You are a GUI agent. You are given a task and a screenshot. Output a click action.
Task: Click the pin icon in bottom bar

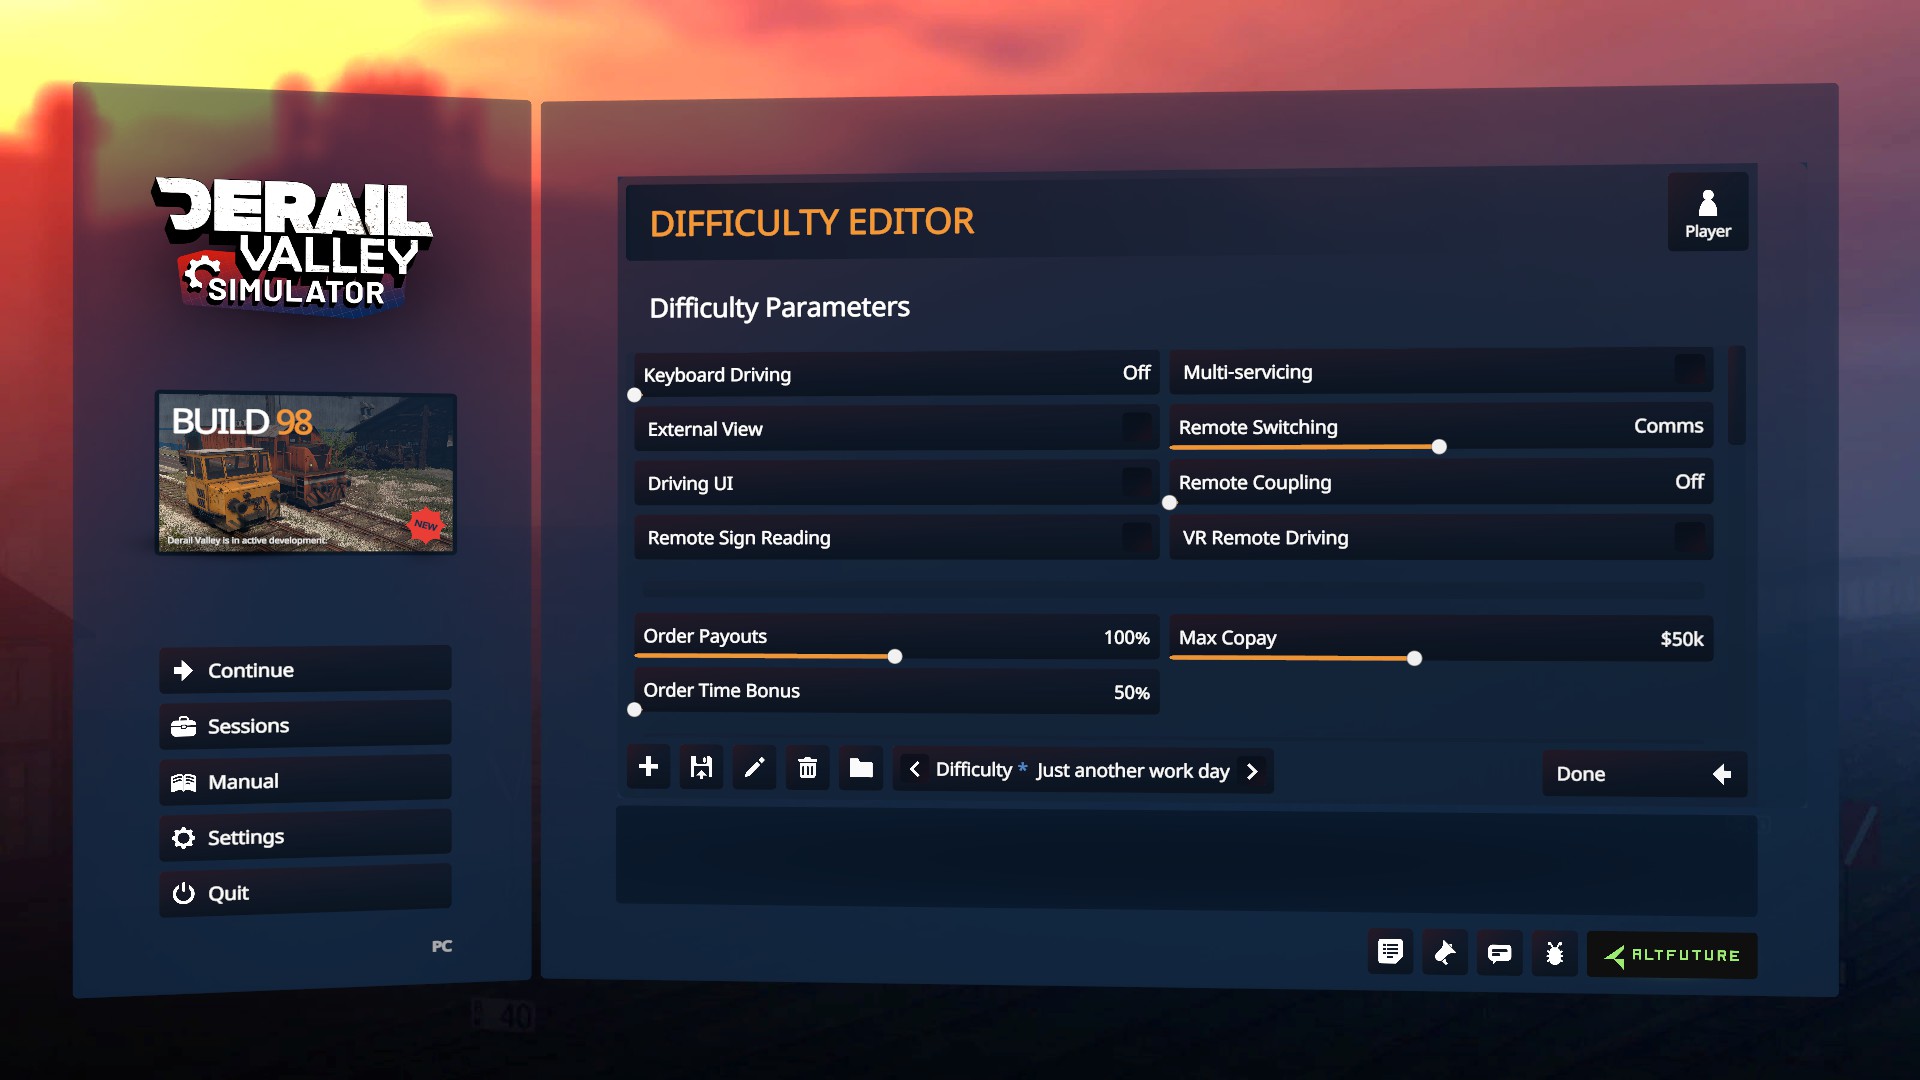[x=1445, y=953]
